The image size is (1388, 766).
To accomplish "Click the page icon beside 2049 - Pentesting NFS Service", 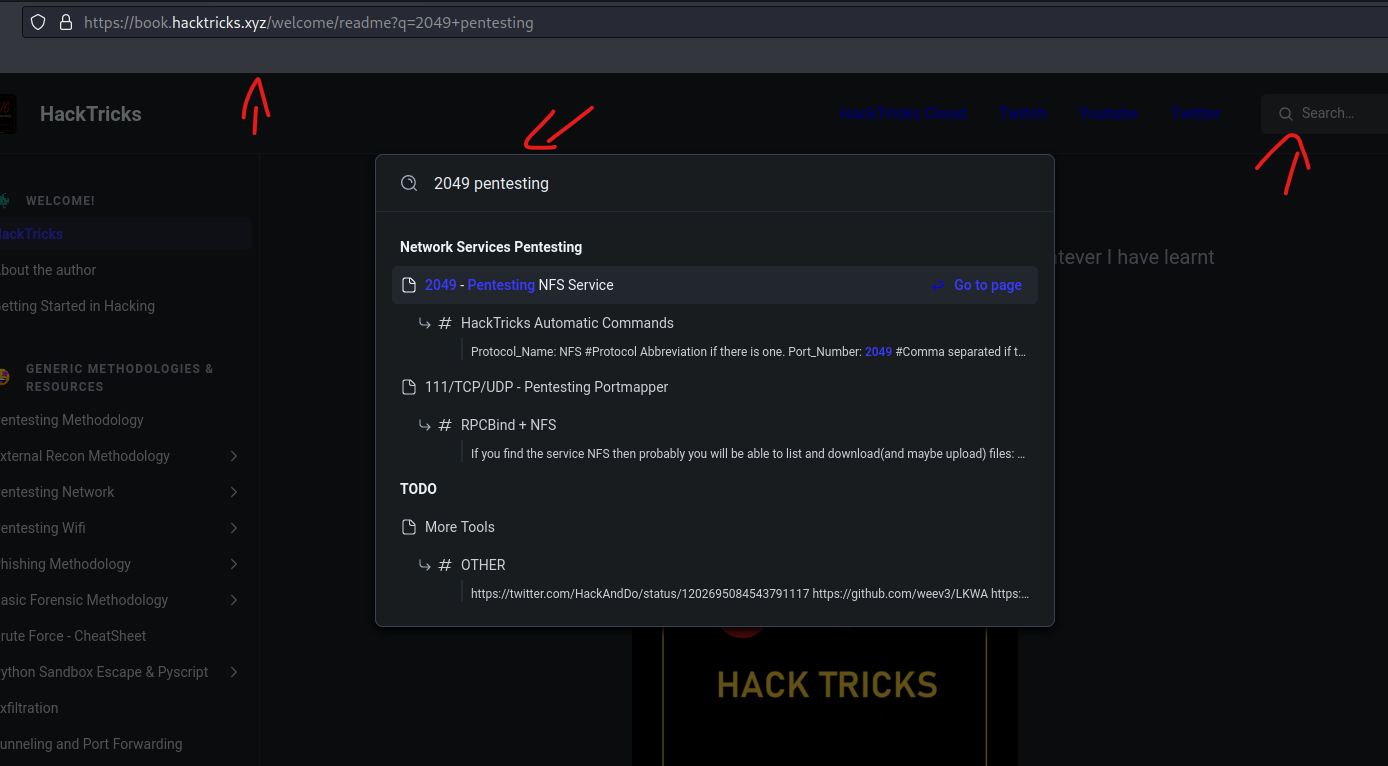I will 408,285.
